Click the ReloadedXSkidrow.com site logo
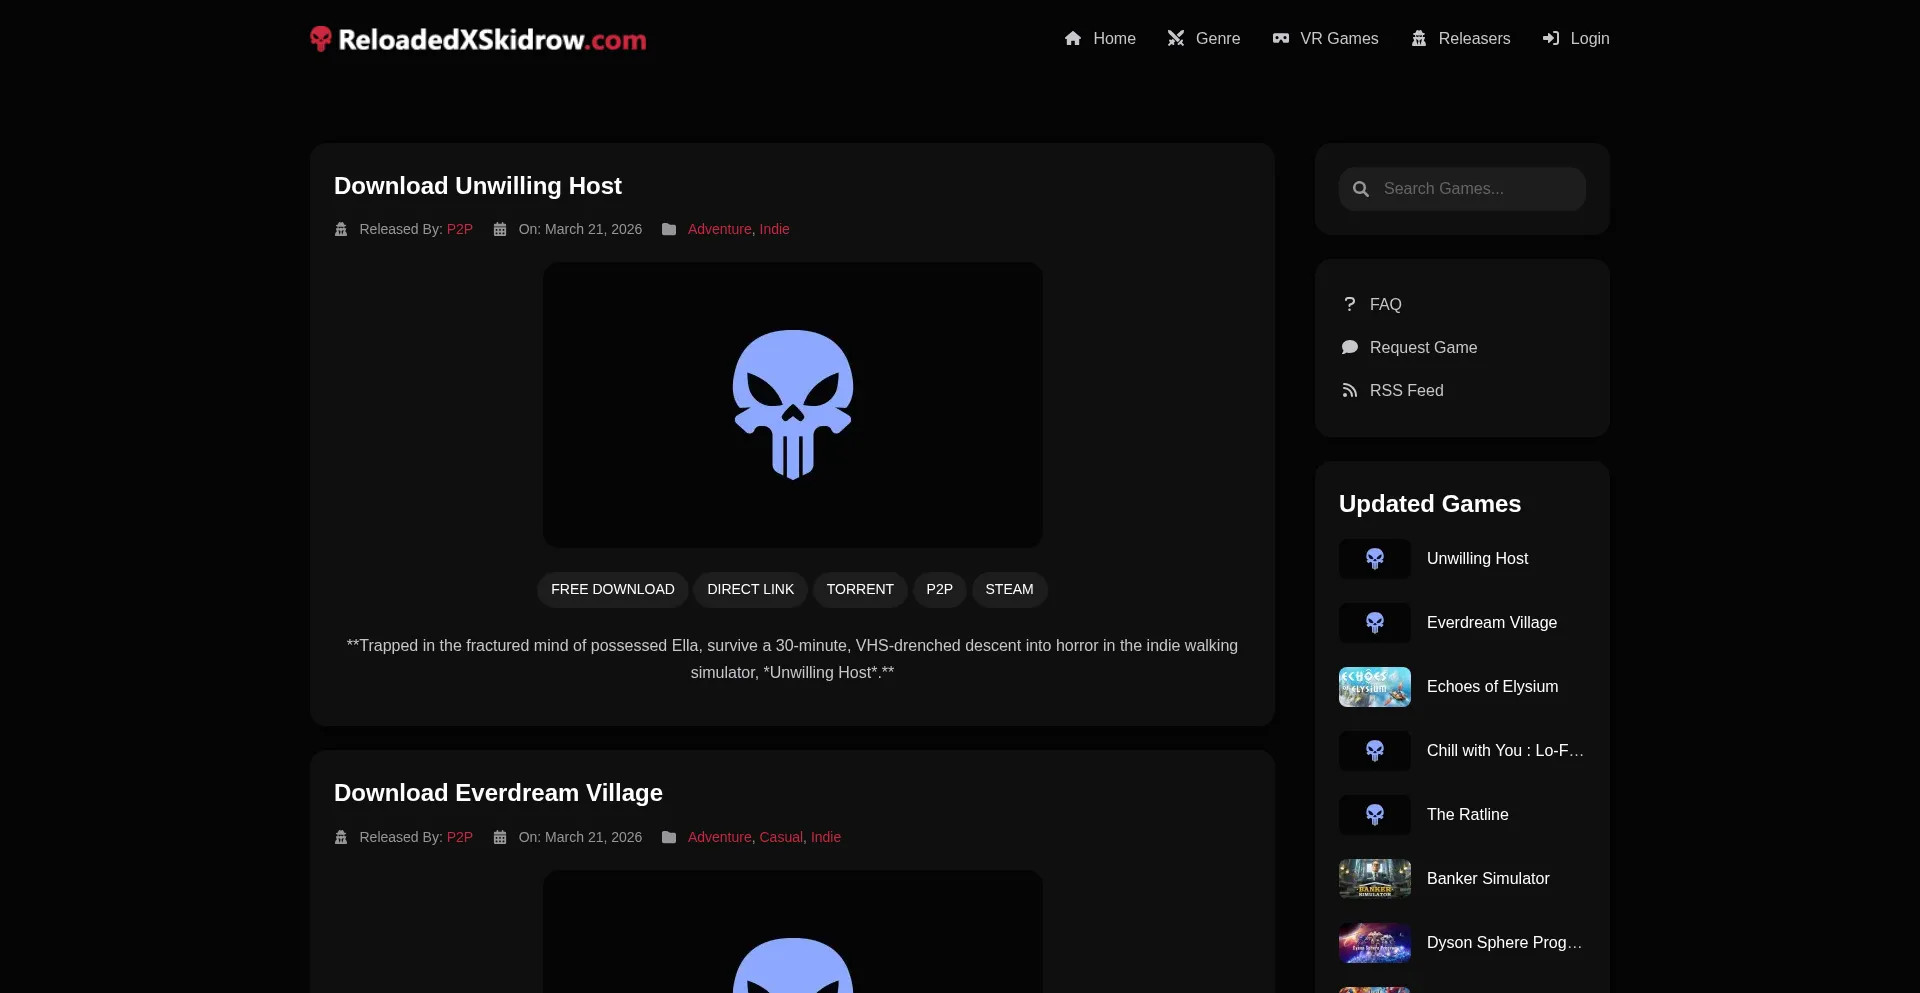The height and width of the screenshot is (993, 1920). (478, 39)
